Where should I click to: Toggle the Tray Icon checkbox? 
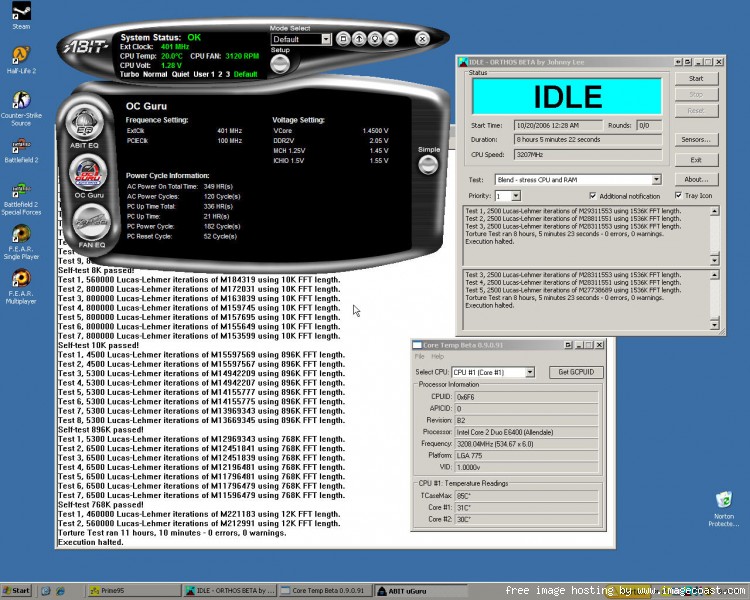tap(678, 195)
